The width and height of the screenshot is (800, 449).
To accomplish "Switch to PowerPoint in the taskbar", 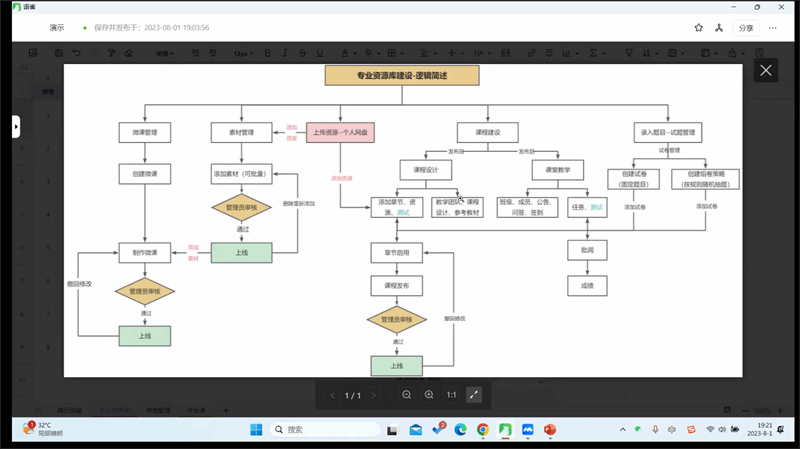I will click(x=549, y=430).
